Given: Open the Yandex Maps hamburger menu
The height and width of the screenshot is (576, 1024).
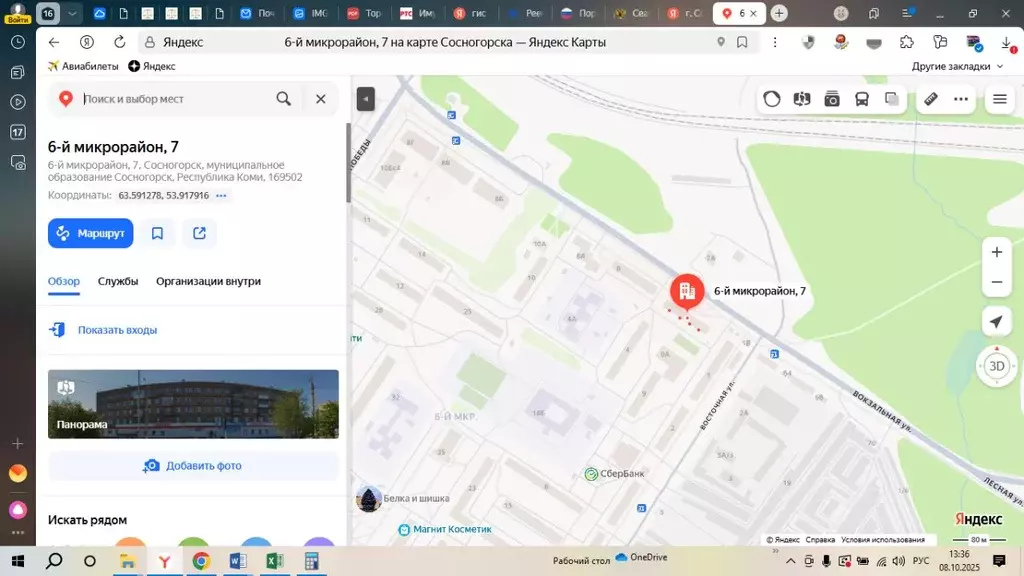Looking at the screenshot, I should 999,99.
